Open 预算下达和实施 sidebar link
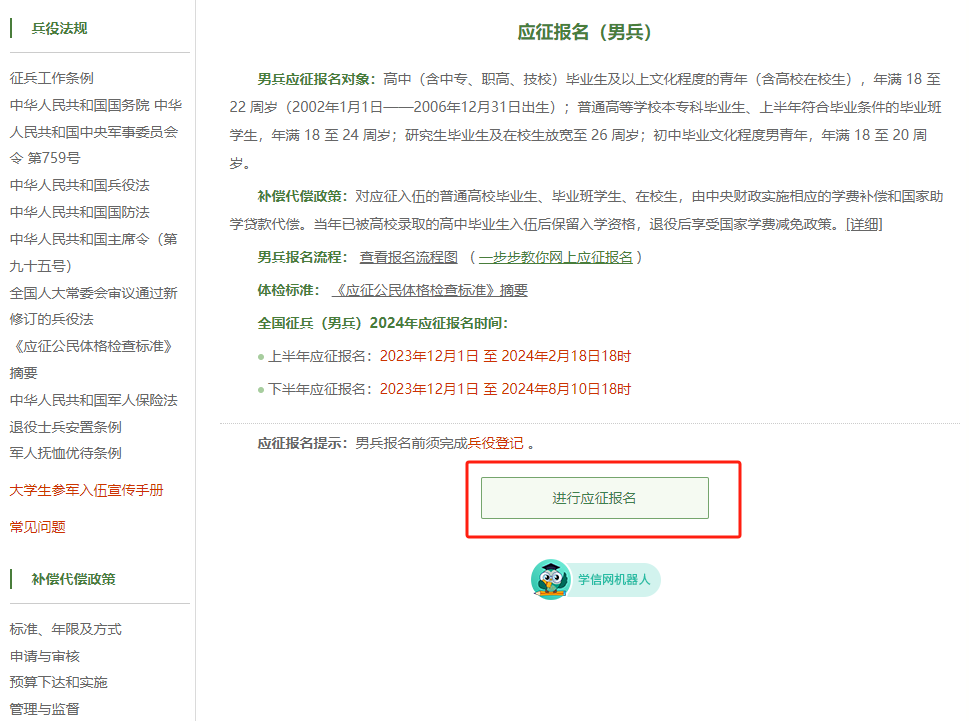 59,682
